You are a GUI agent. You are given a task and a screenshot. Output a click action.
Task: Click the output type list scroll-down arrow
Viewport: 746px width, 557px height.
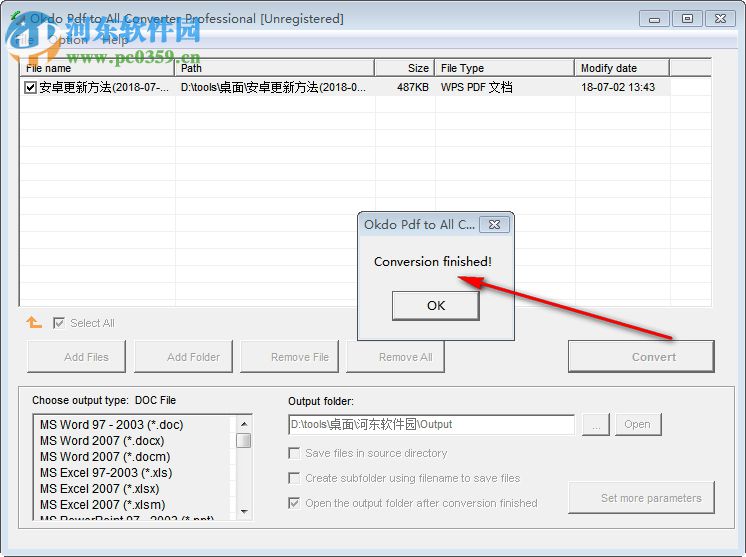(244, 511)
